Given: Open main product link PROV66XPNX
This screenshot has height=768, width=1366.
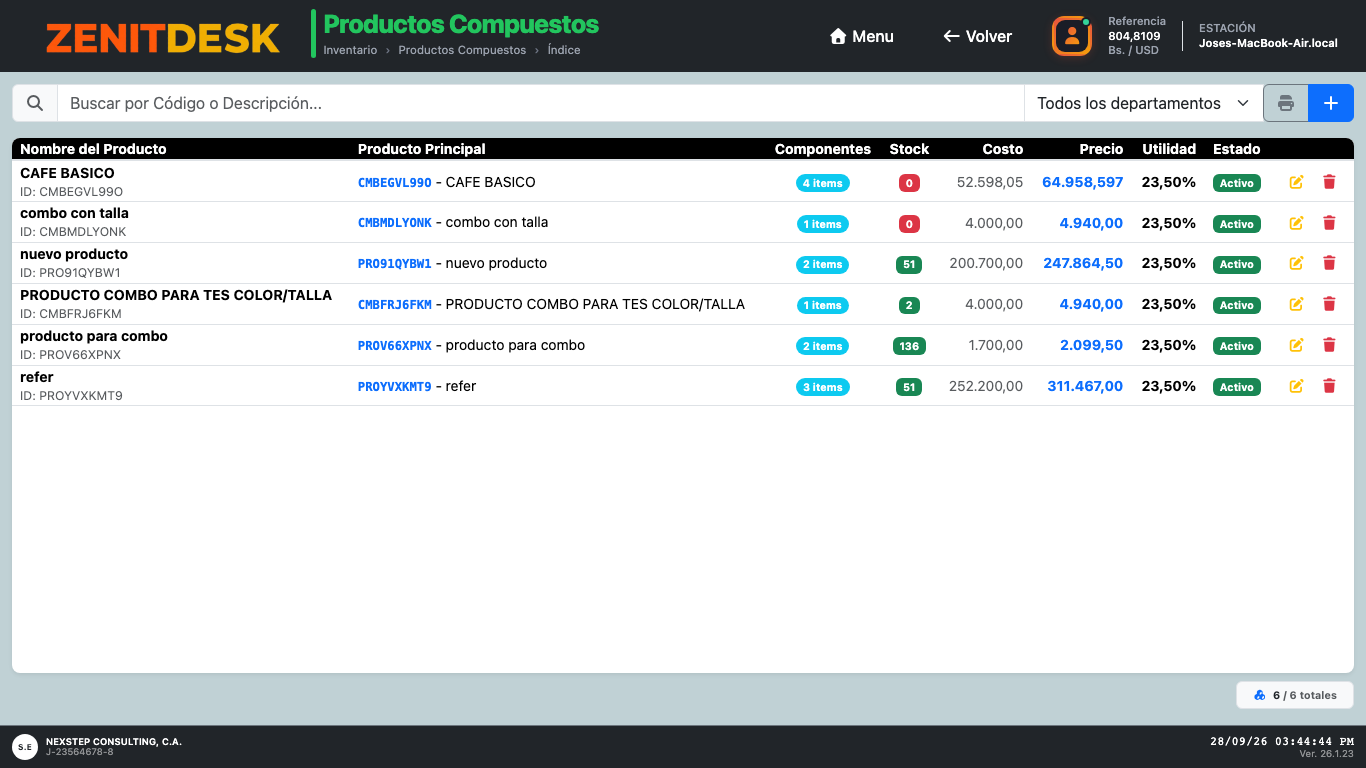Looking at the screenshot, I should pos(395,346).
